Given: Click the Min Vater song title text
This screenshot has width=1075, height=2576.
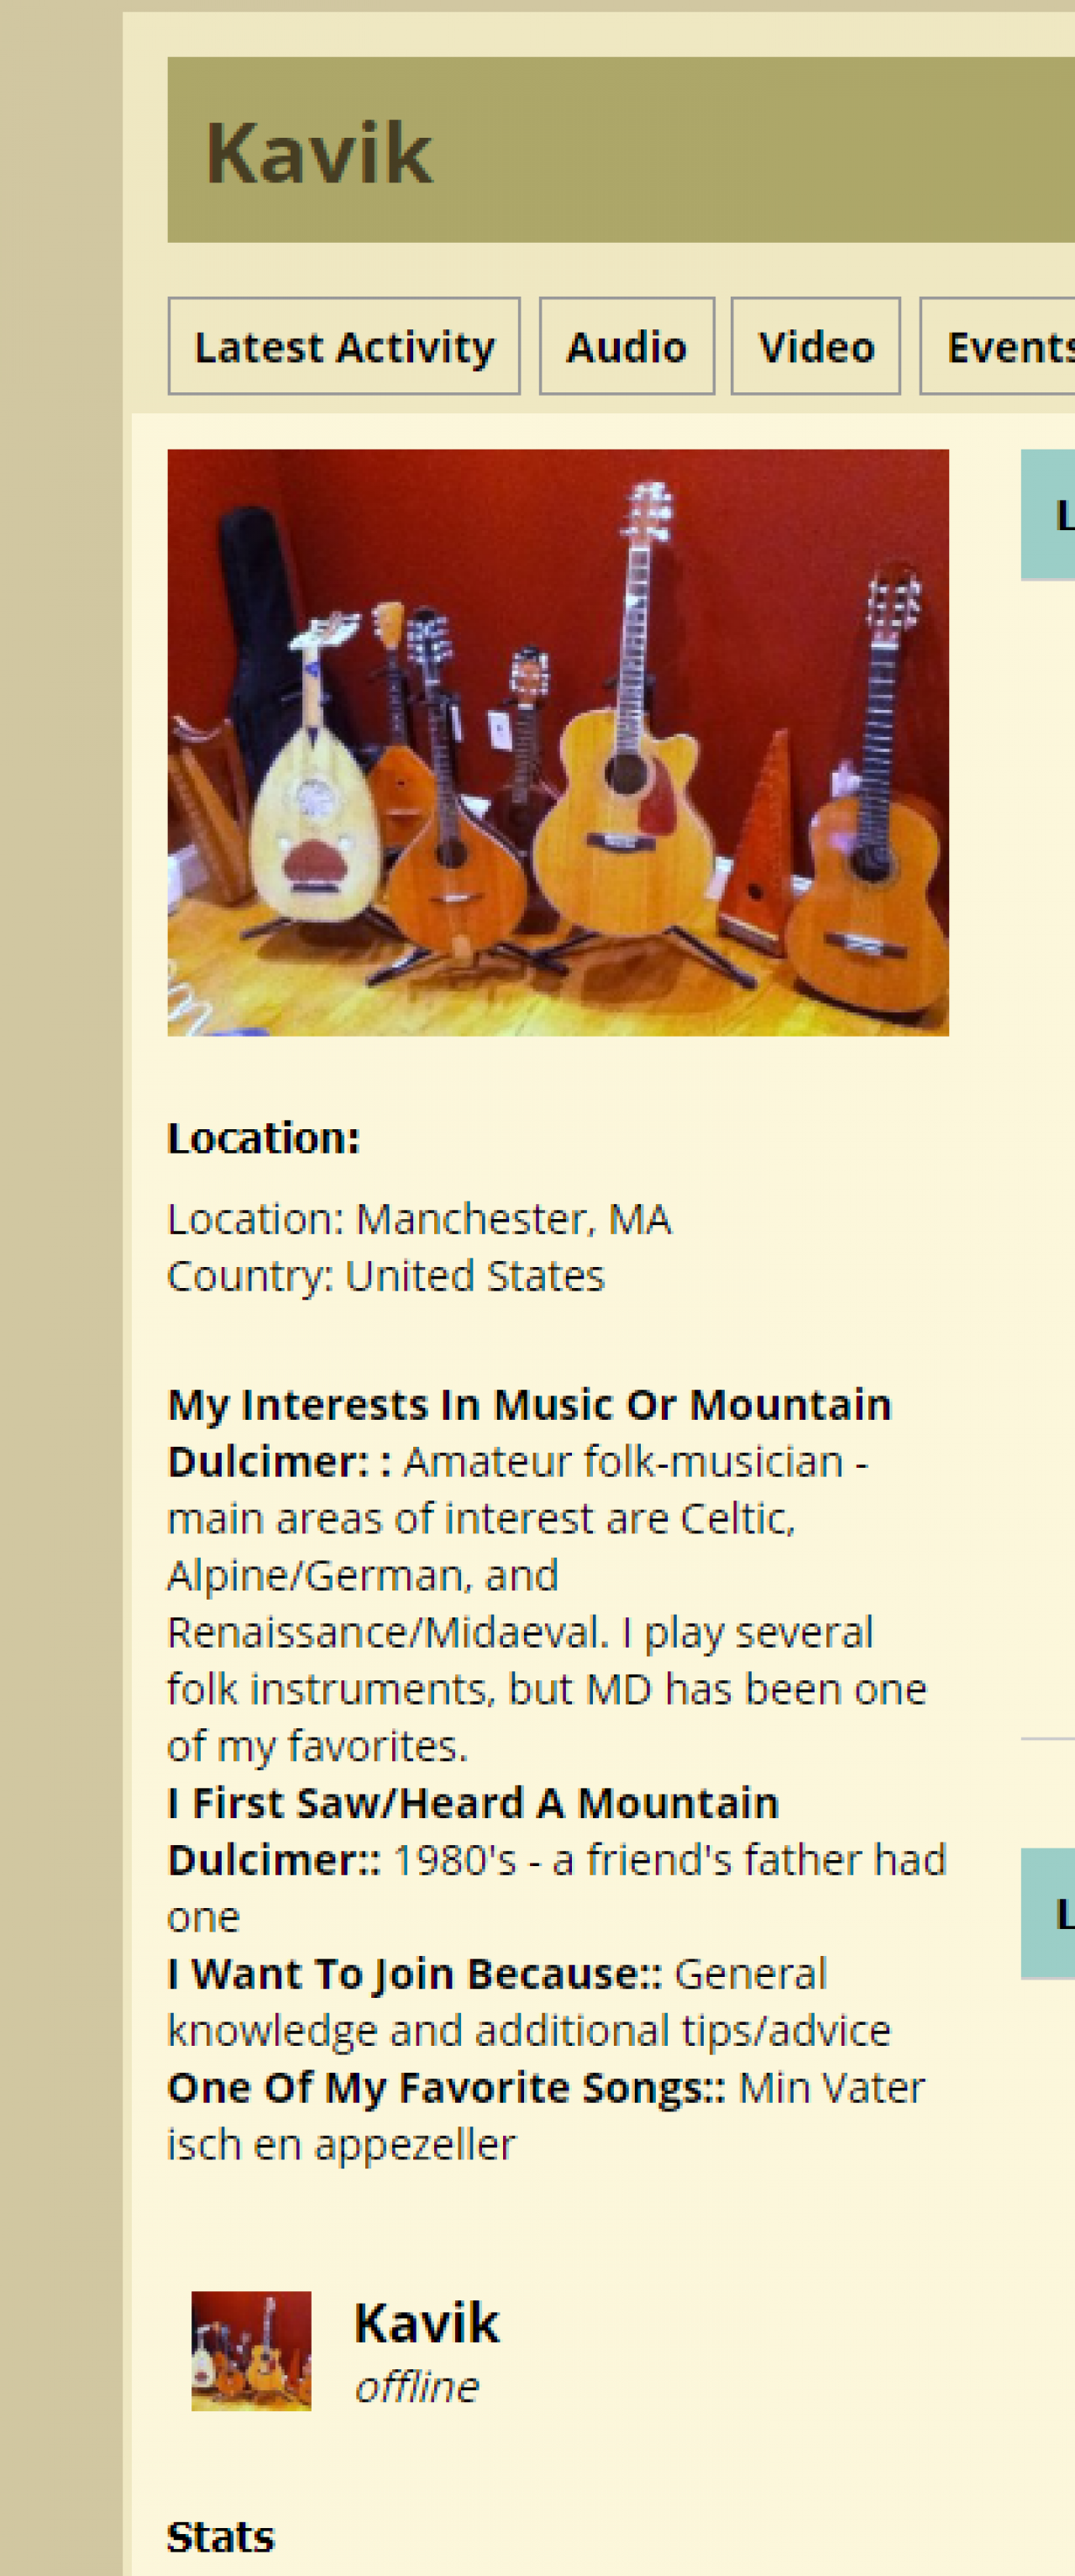Looking at the screenshot, I should (x=830, y=2088).
